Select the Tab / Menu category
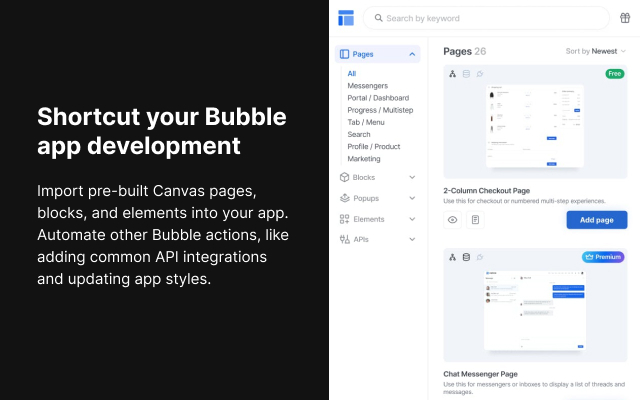 tap(366, 122)
